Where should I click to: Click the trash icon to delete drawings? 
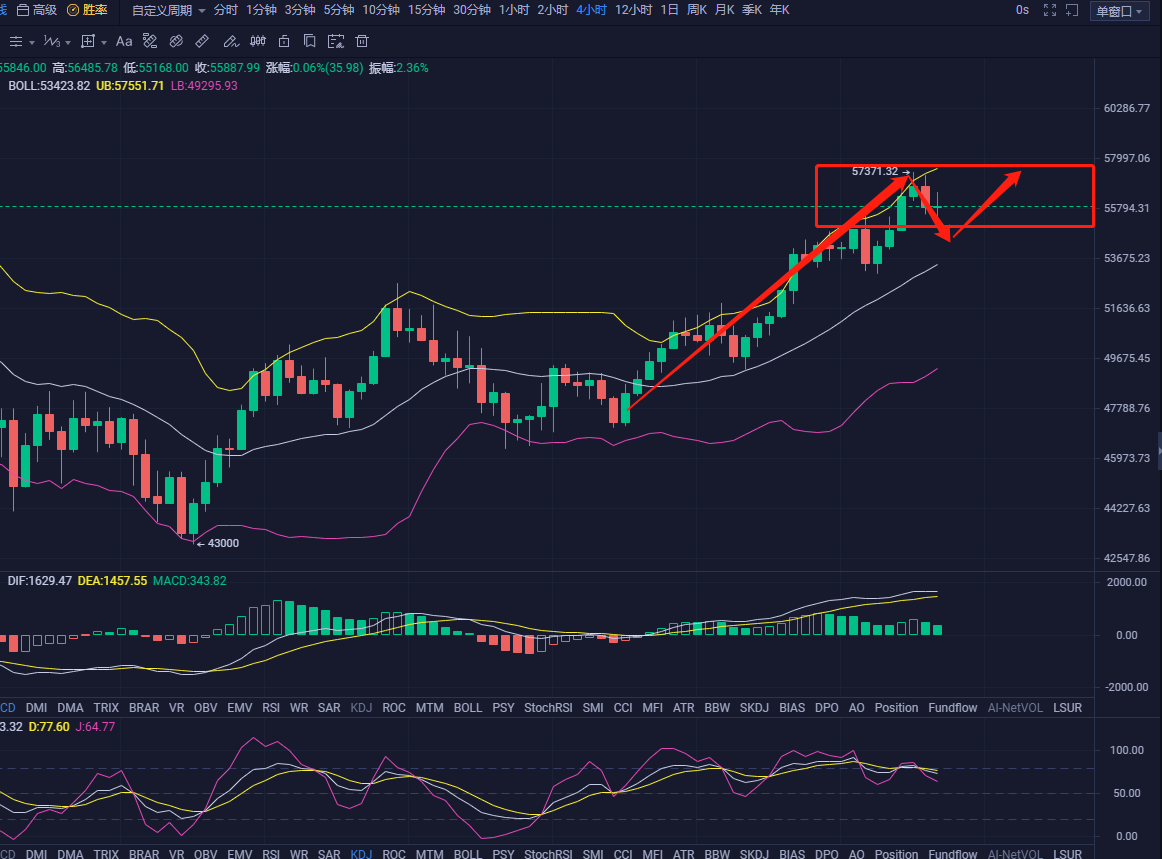pyautogui.click(x=362, y=42)
